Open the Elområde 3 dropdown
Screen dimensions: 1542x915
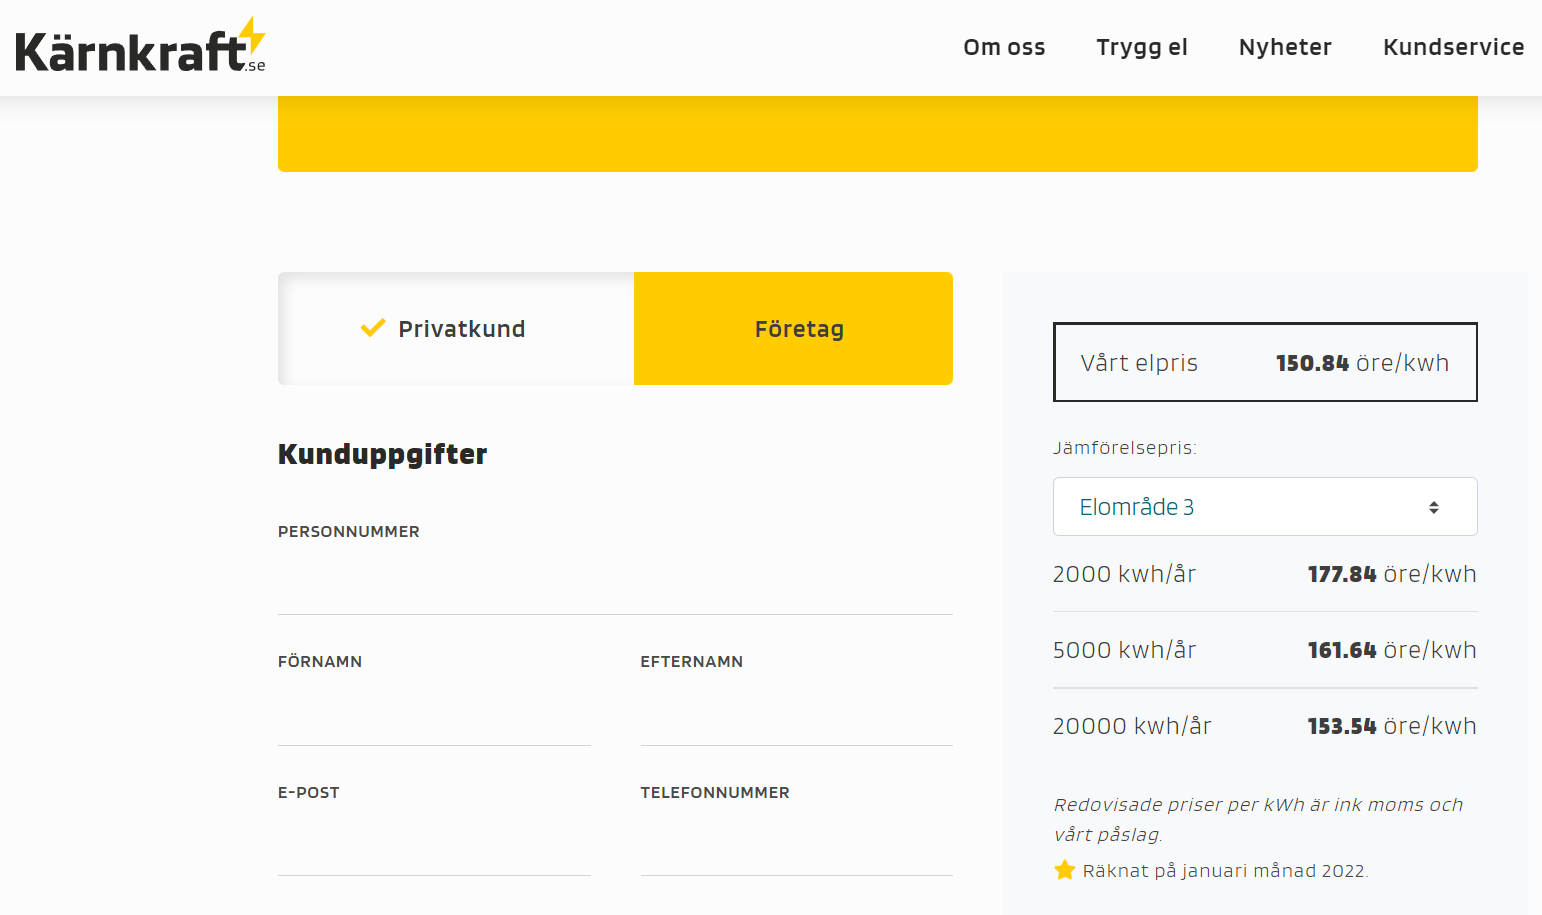(x=1264, y=507)
